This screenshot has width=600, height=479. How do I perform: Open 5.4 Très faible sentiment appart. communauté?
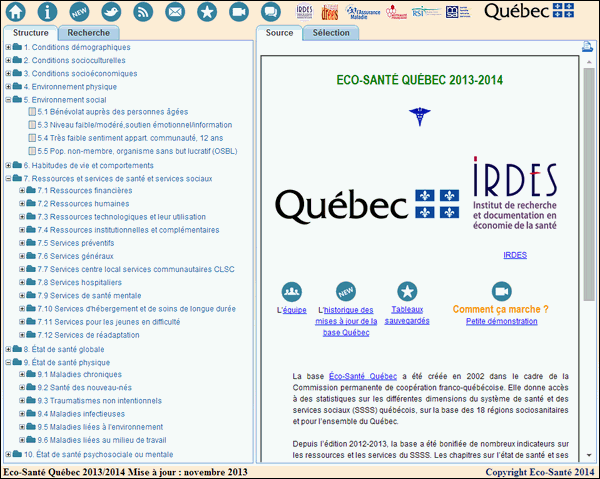(130, 138)
